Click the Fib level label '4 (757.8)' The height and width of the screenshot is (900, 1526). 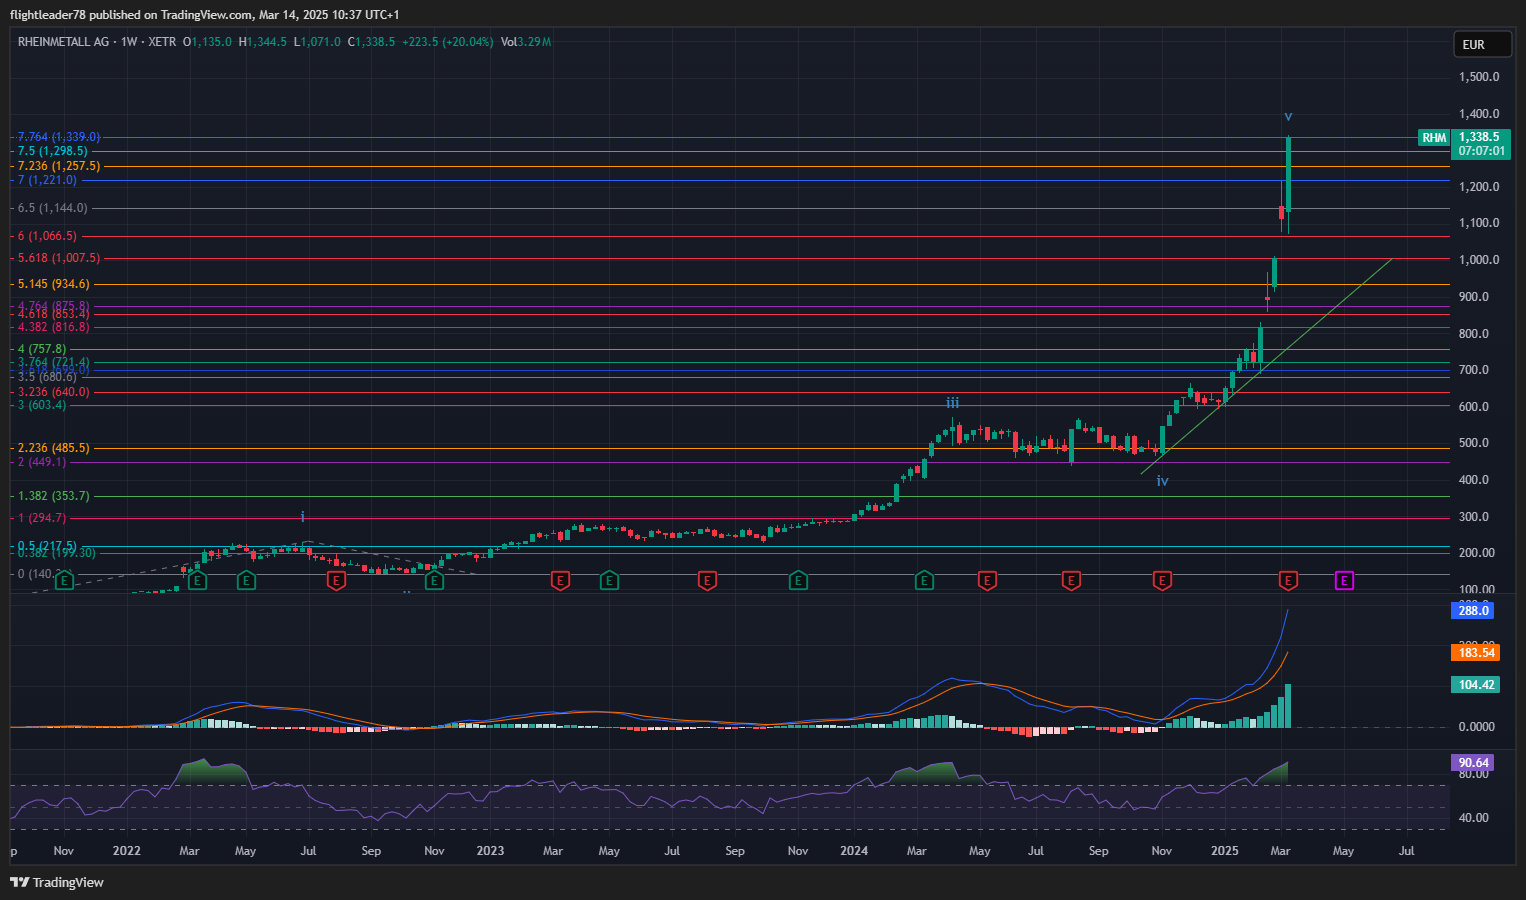(42, 349)
